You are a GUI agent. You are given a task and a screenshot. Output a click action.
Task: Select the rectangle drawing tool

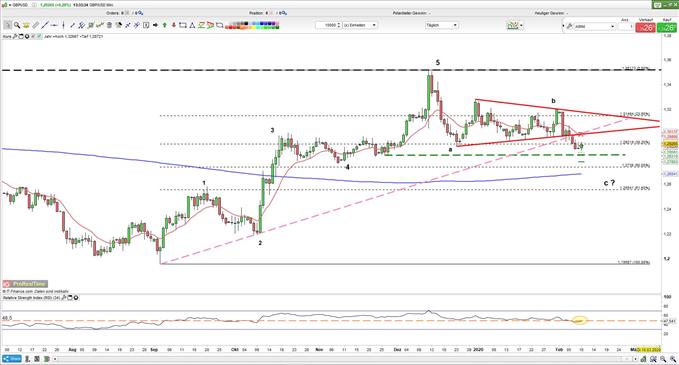tap(182, 25)
